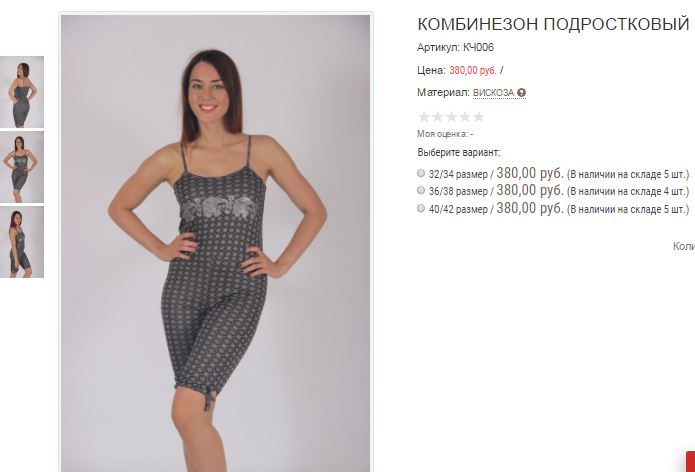
Task: Click the red button at bottom right
Action: tap(691, 462)
